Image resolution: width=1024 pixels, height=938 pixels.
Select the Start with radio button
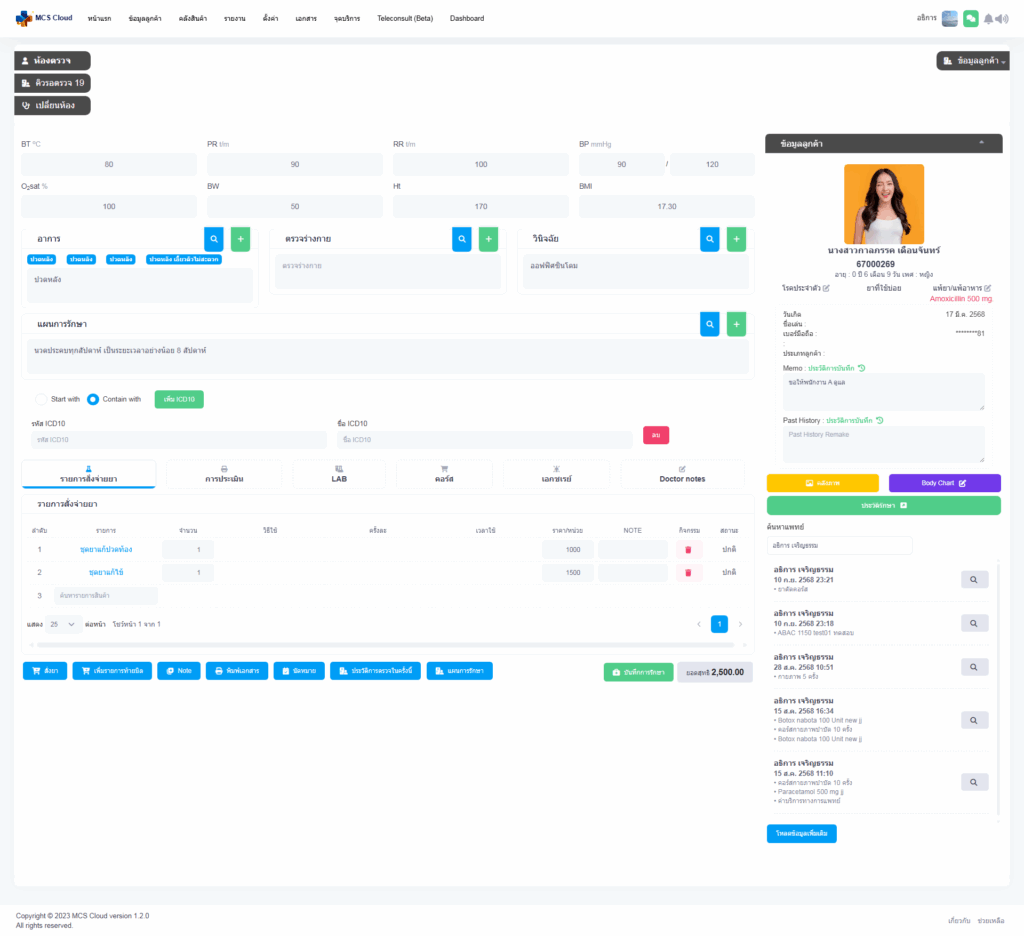[42, 399]
